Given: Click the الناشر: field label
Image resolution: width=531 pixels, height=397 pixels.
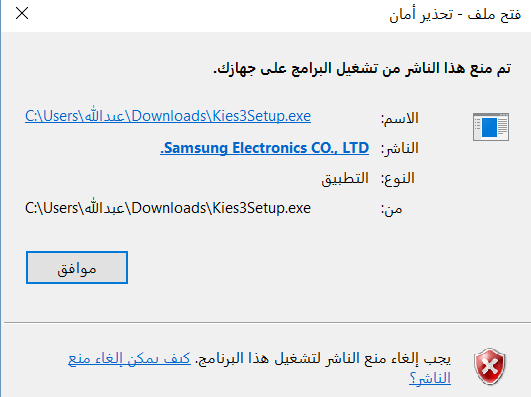Looking at the screenshot, I should pos(400,148).
